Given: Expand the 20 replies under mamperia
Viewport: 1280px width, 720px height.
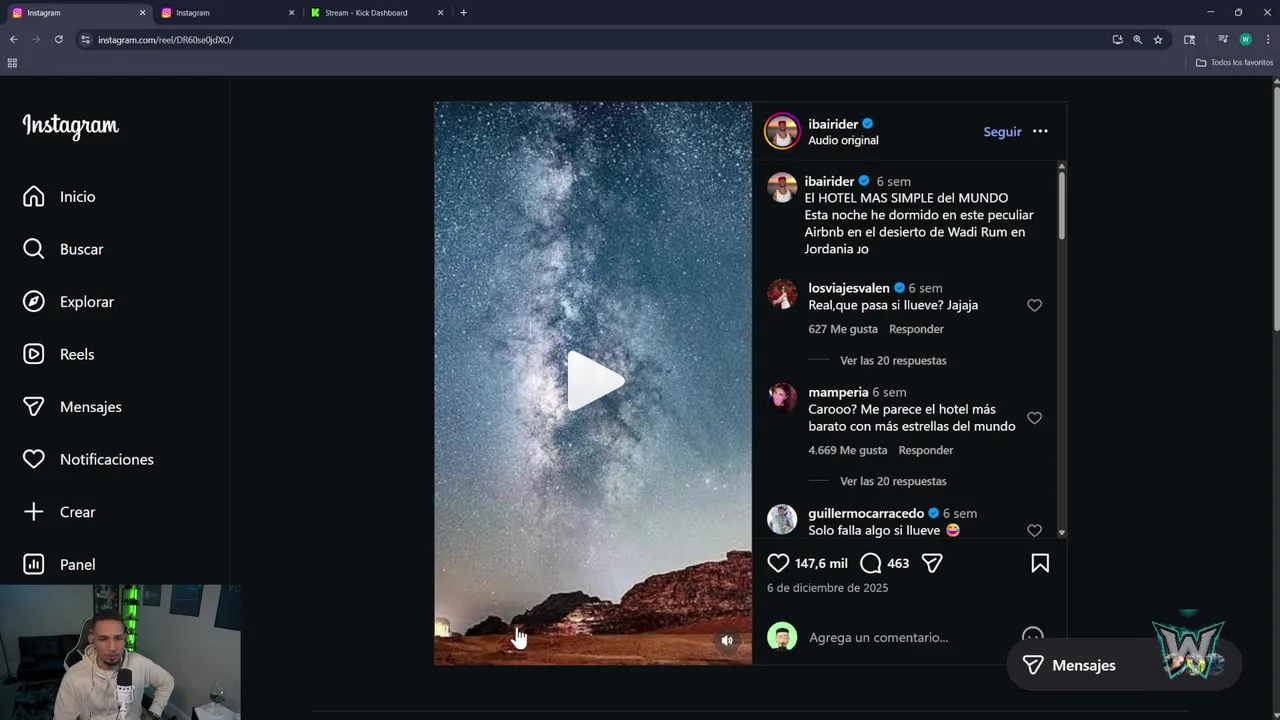Looking at the screenshot, I should click(893, 482).
